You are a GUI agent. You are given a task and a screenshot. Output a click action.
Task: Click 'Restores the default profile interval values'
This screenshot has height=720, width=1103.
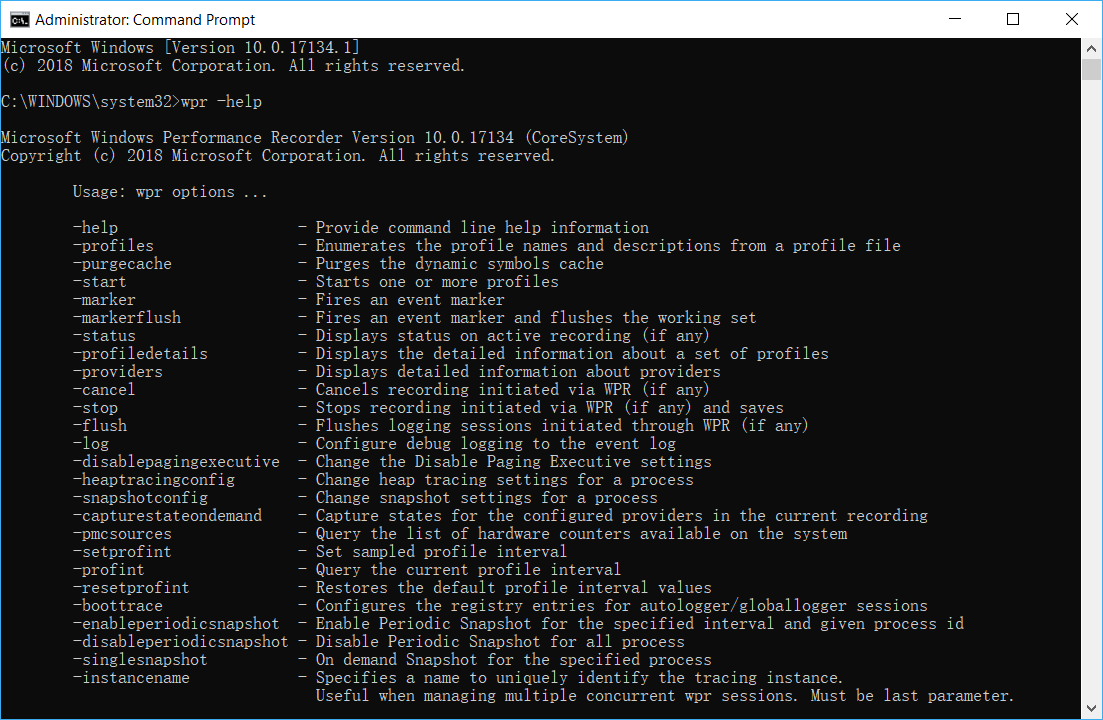(x=514, y=588)
